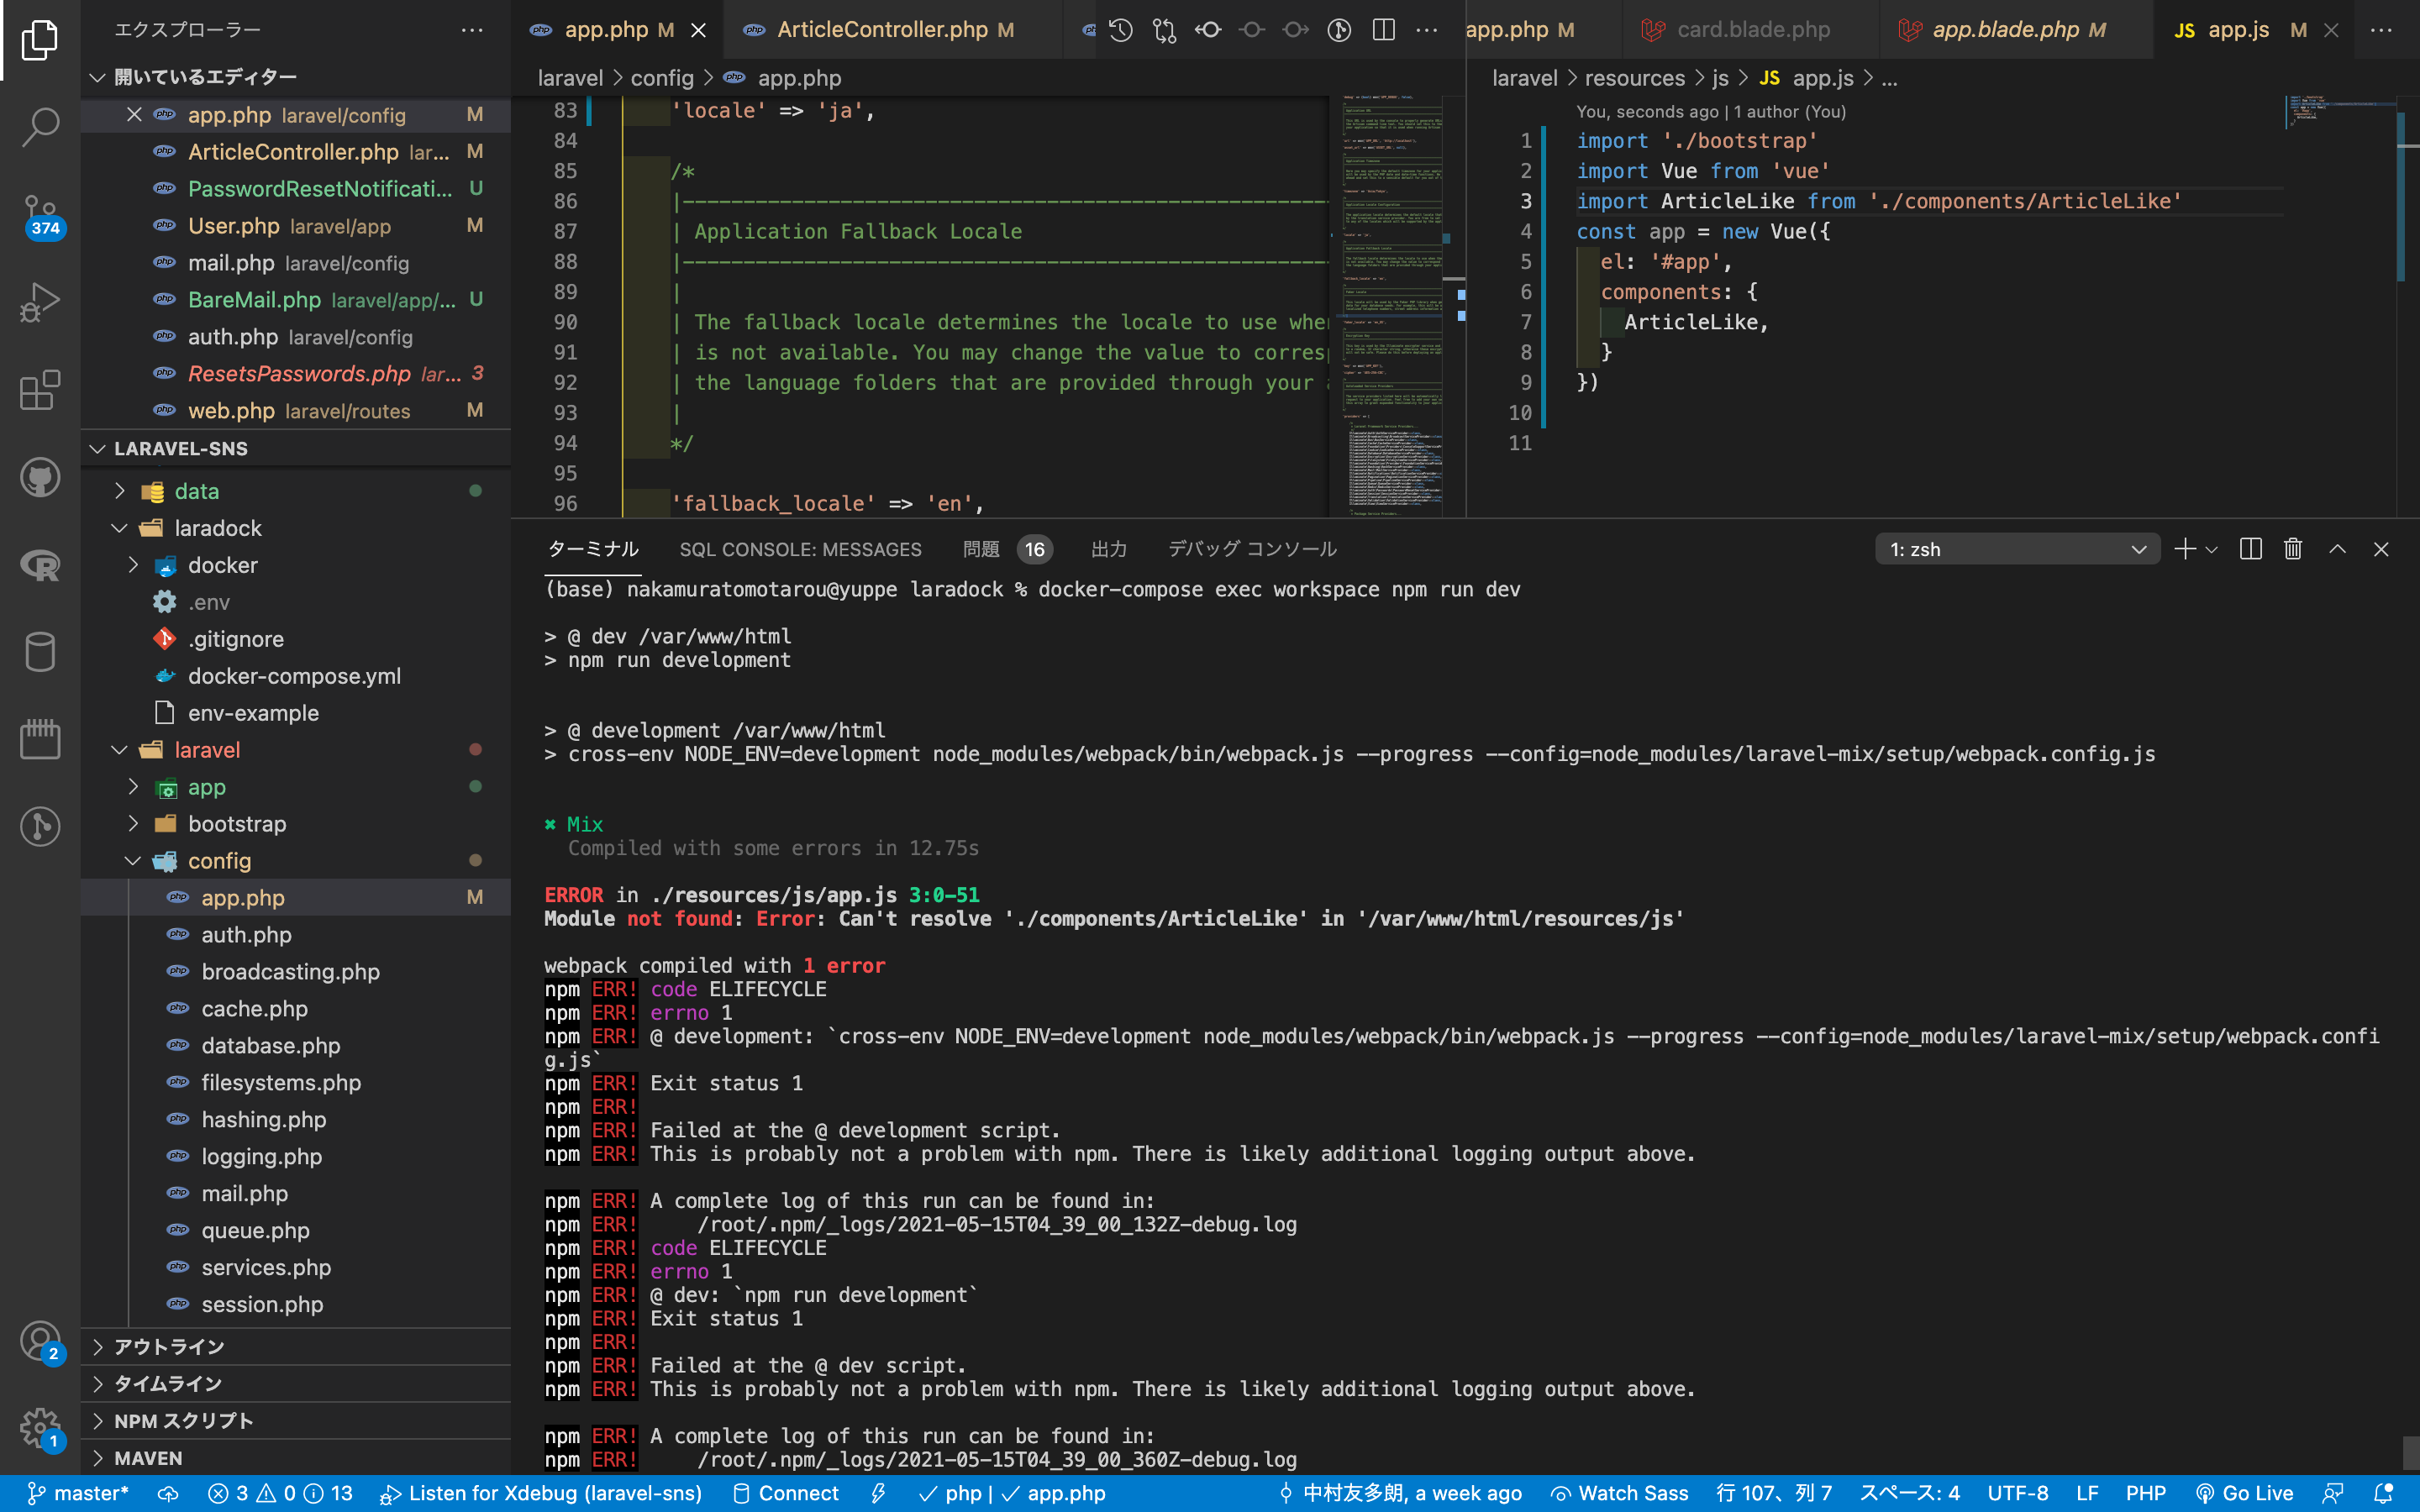Maximize terminal panel using the up chevron
This screenshot has width=2420, height=1512.
coord(2337,549)
